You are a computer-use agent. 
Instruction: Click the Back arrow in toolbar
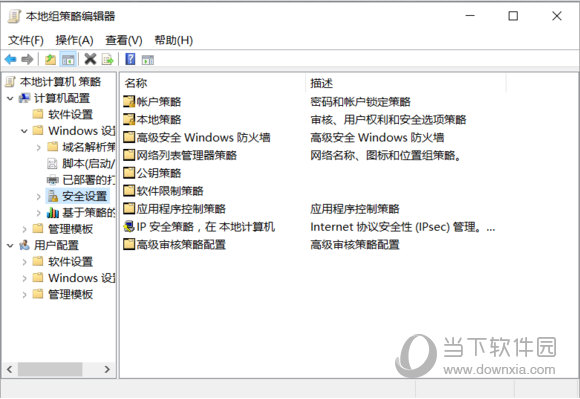coord(10,59)
